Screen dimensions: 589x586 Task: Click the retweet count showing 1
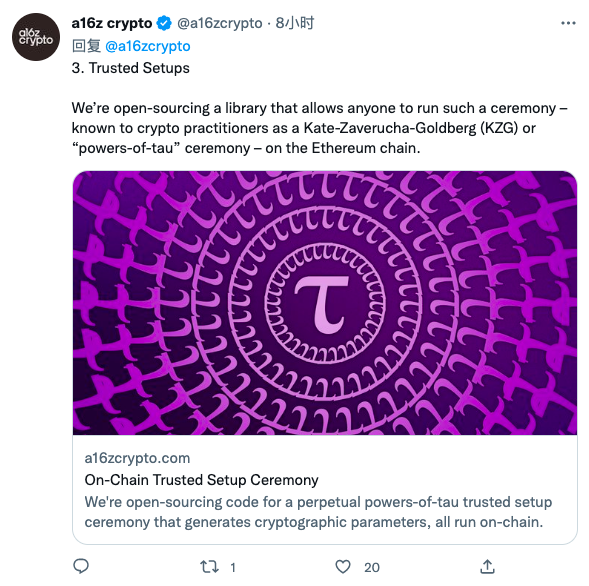[x=233, y=567]
